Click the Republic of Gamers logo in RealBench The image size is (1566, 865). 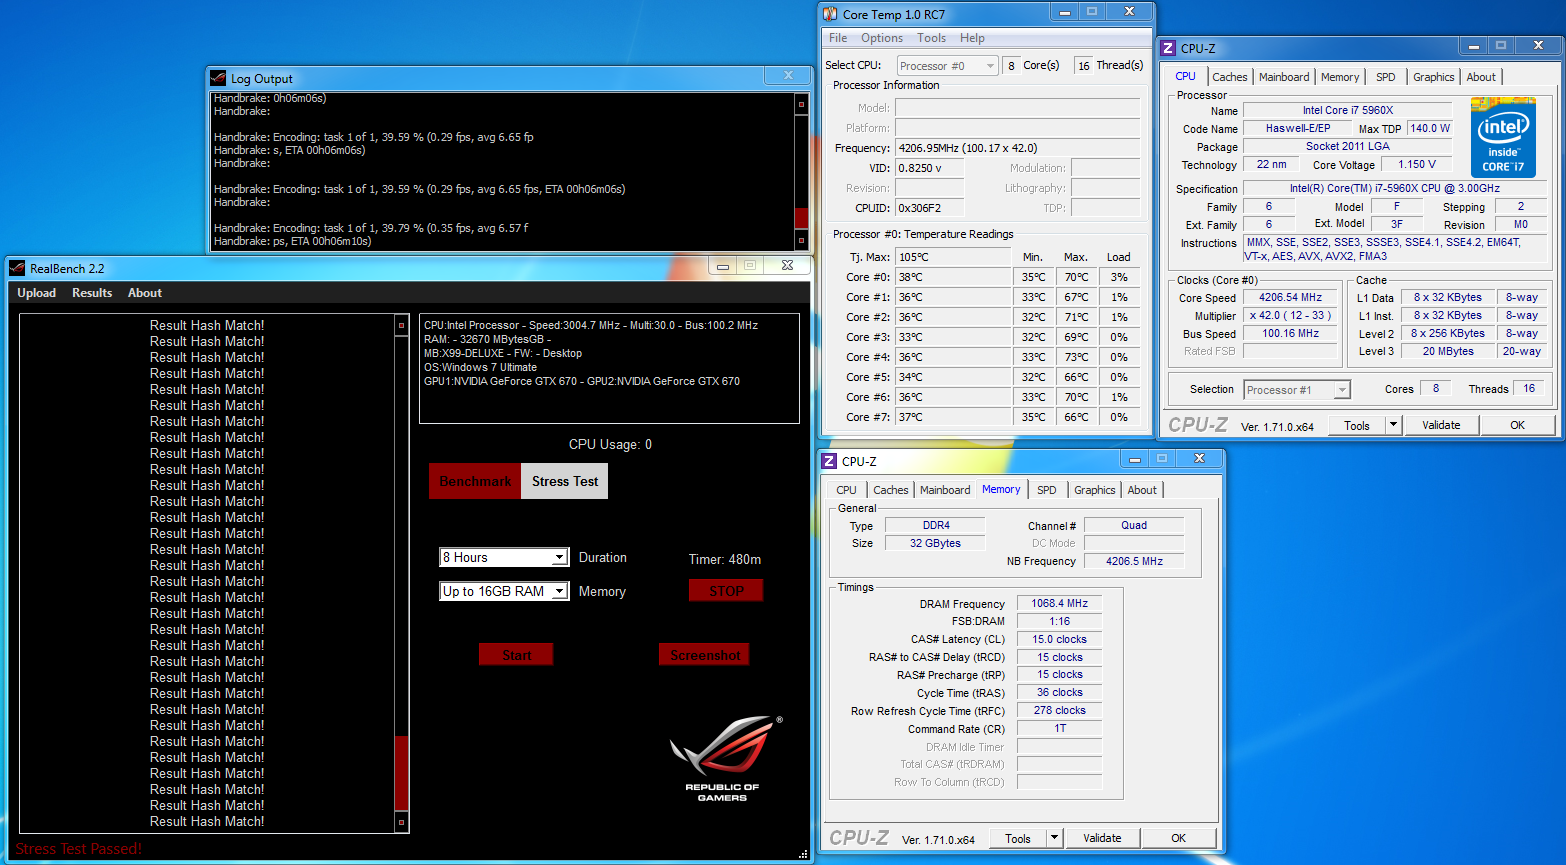(726, 758)
